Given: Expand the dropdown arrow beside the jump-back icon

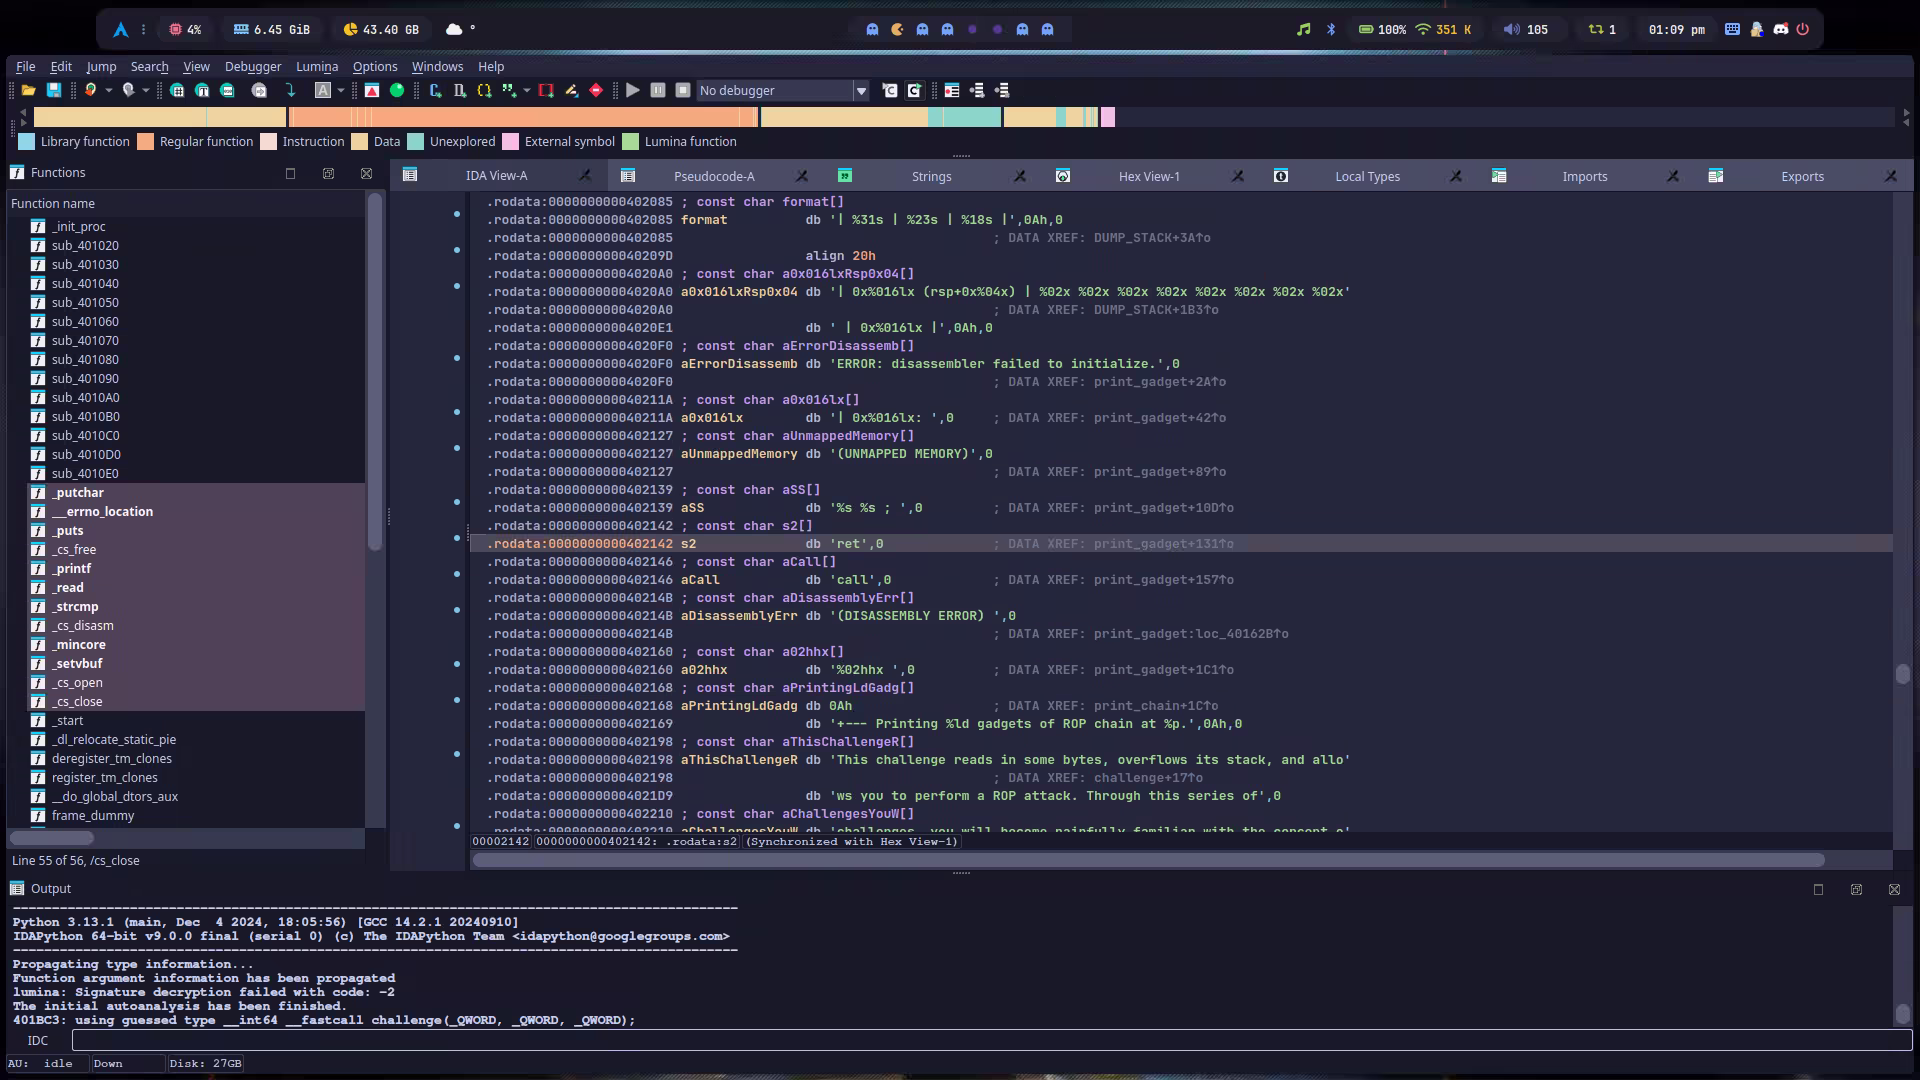Looking at the screenshot, I should click(x=108, y=90).
